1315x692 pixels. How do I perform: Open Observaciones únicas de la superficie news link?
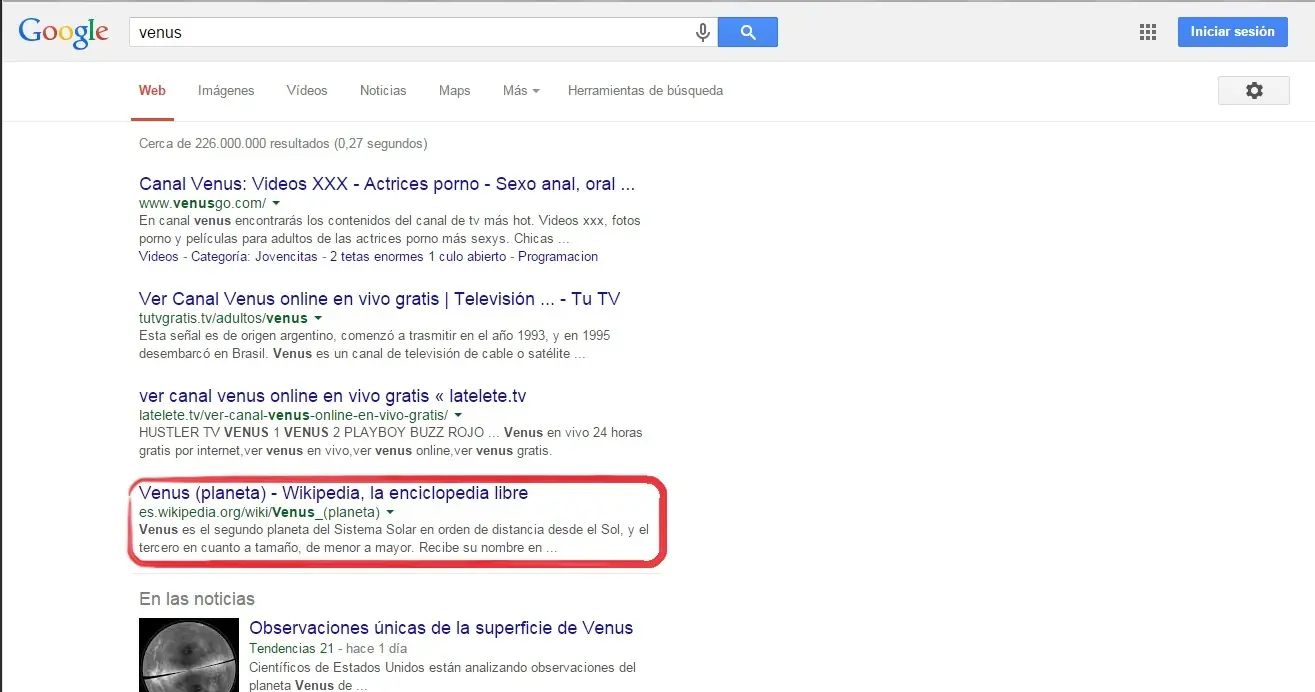[x=441, y=628]
